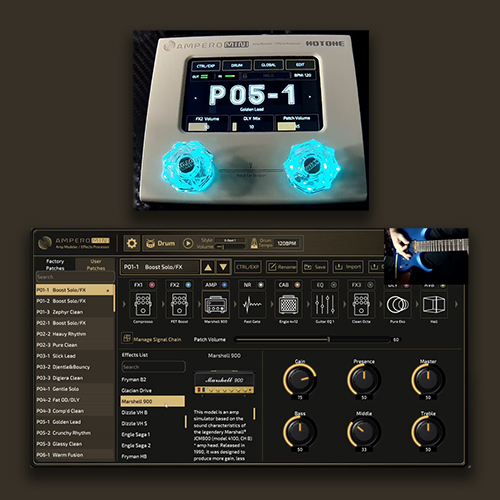Open the patch name selector P01-1 Boost Solo/FX
Image resolution: width=500 pixels, height=500 pixels.
point(160,267)
